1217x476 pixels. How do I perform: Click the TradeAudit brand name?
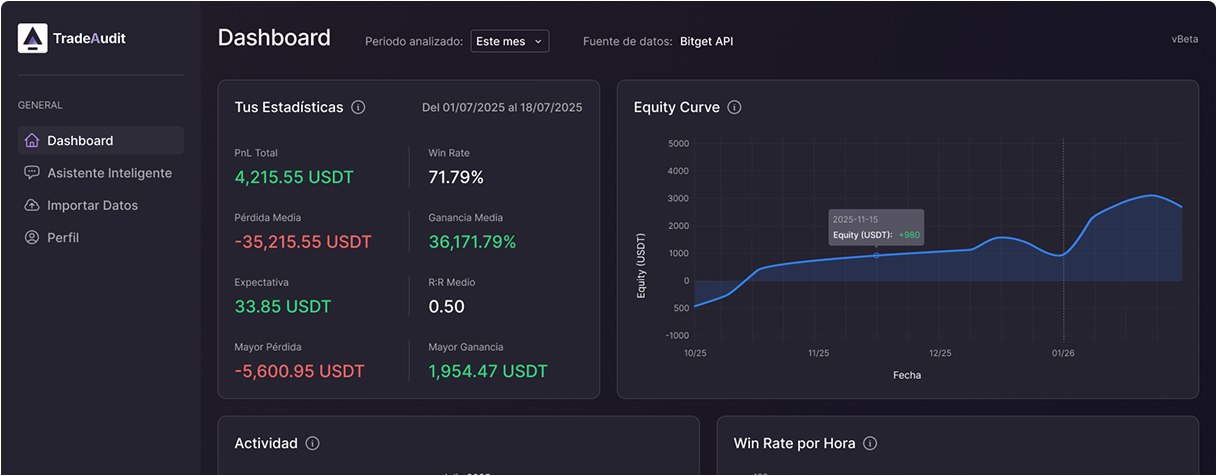[x=90, y=39]
